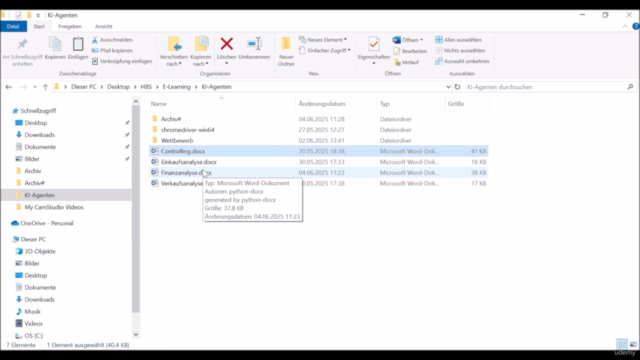
Task: Click the Kopieren clipboard icon
Action: pyautogui.click(x=55, y=44)
